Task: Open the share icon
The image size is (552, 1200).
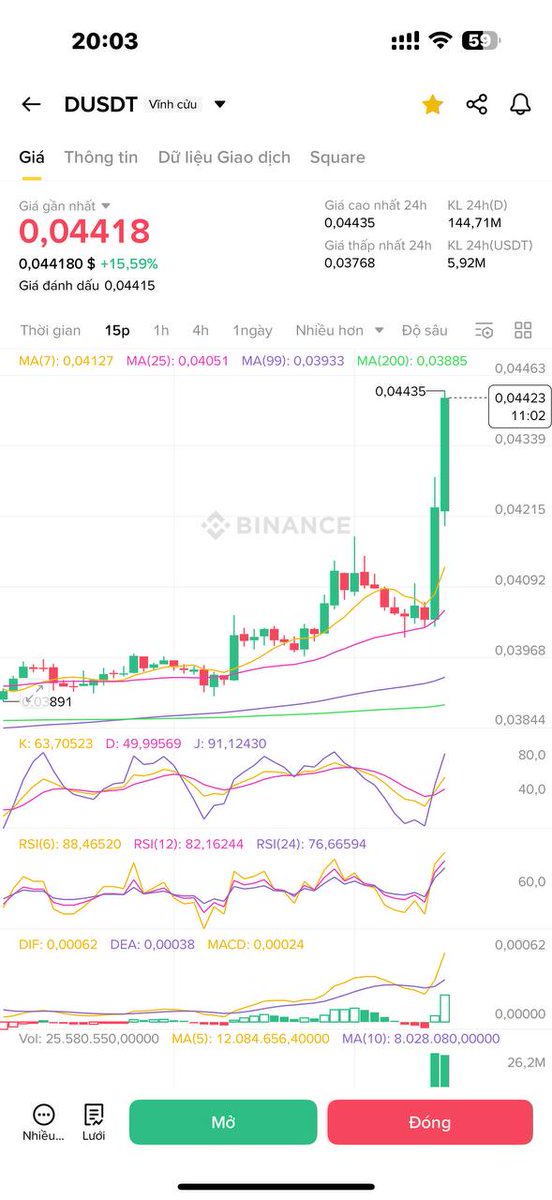Action: (x=477, y=105)
